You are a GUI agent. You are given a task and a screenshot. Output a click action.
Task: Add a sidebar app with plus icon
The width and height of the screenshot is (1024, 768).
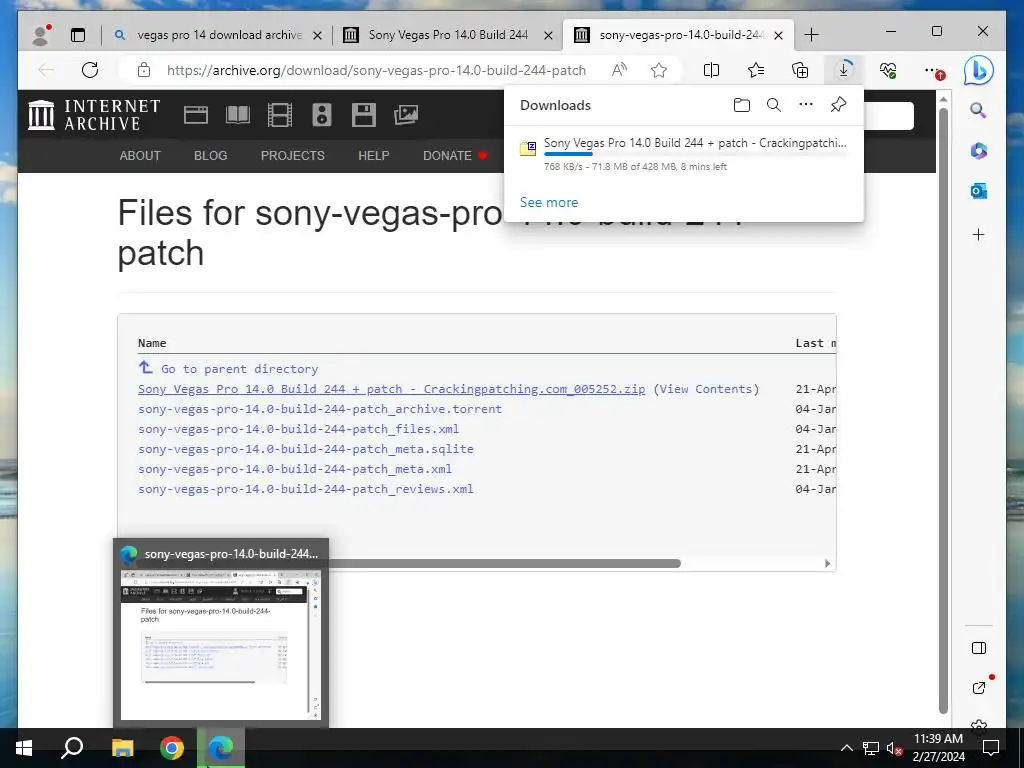pos(978,234)
